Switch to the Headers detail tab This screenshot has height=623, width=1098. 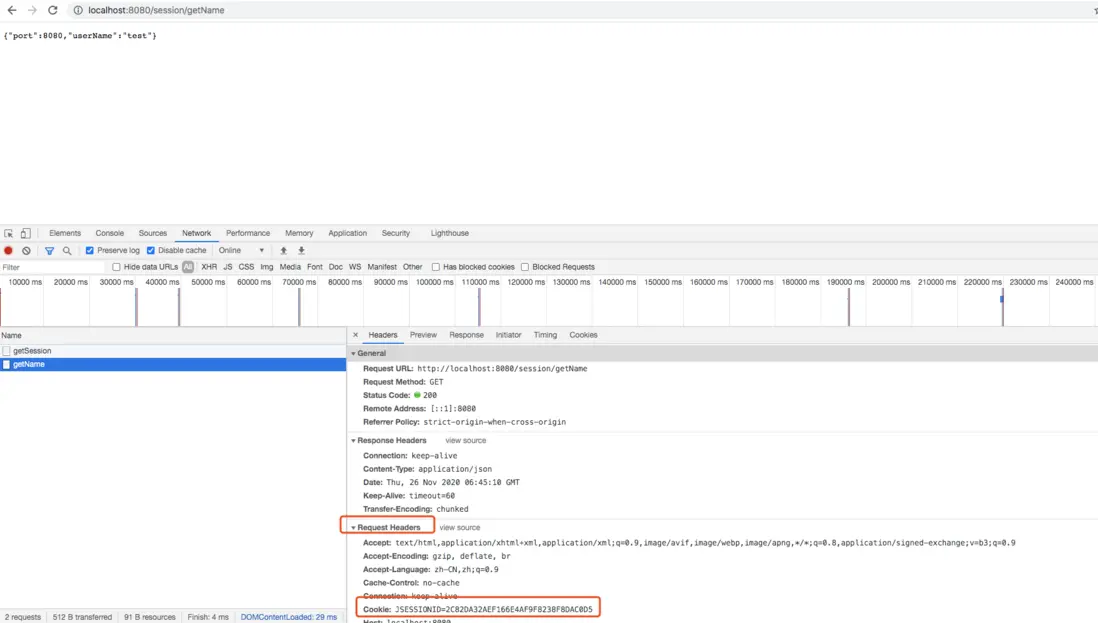[383, 335]
